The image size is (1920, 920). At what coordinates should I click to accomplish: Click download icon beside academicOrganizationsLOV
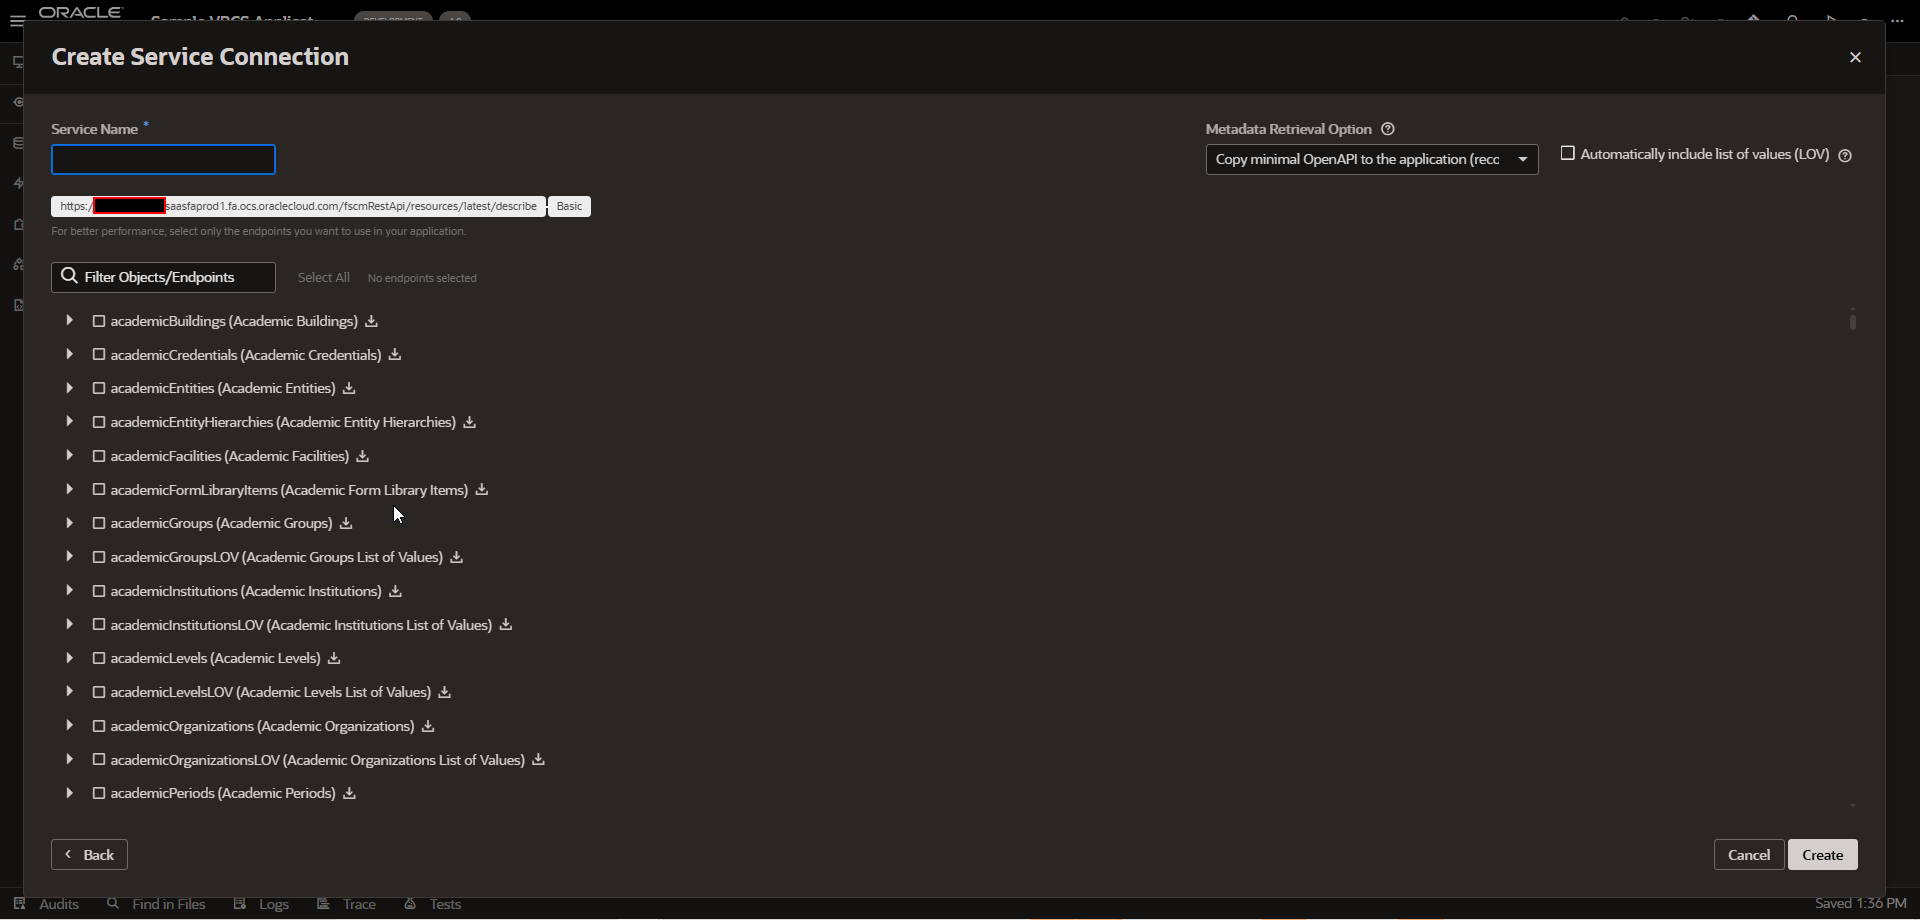pos(538,760)
